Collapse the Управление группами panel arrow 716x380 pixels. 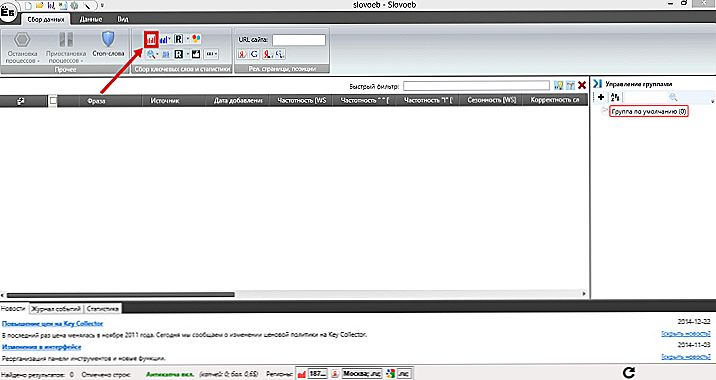(x=597, y=84)
